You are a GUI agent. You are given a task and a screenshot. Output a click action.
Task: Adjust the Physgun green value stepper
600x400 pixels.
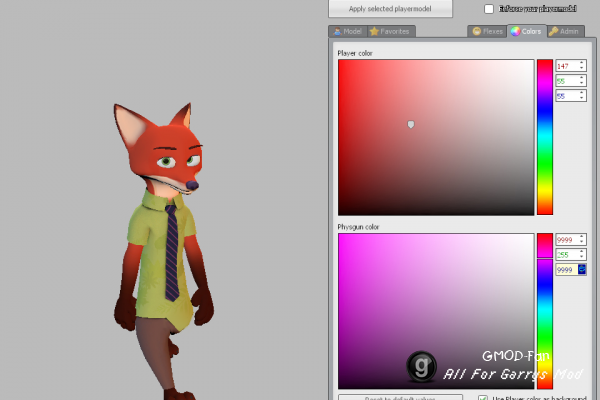coord(582,255)
